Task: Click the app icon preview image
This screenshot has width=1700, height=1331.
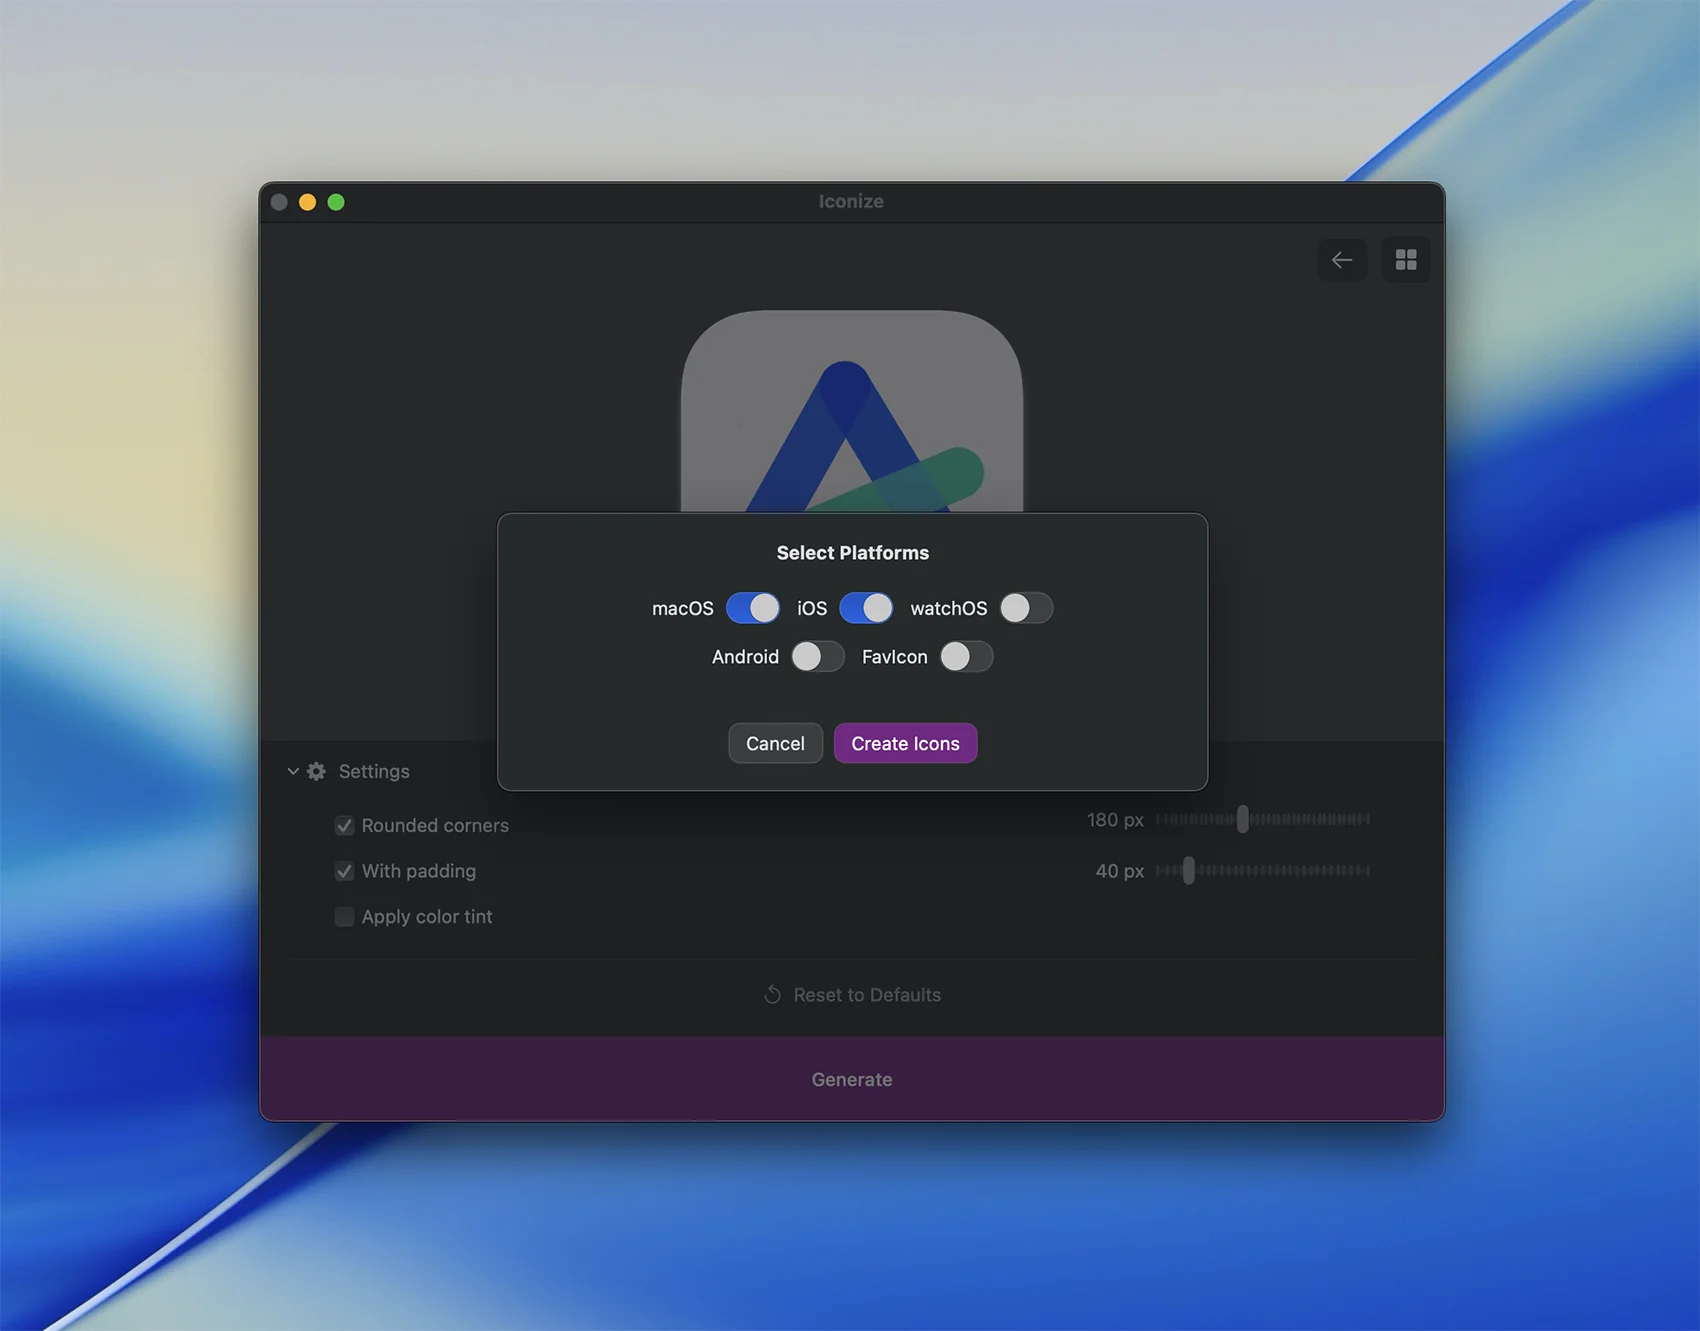Action: (851, 420)
